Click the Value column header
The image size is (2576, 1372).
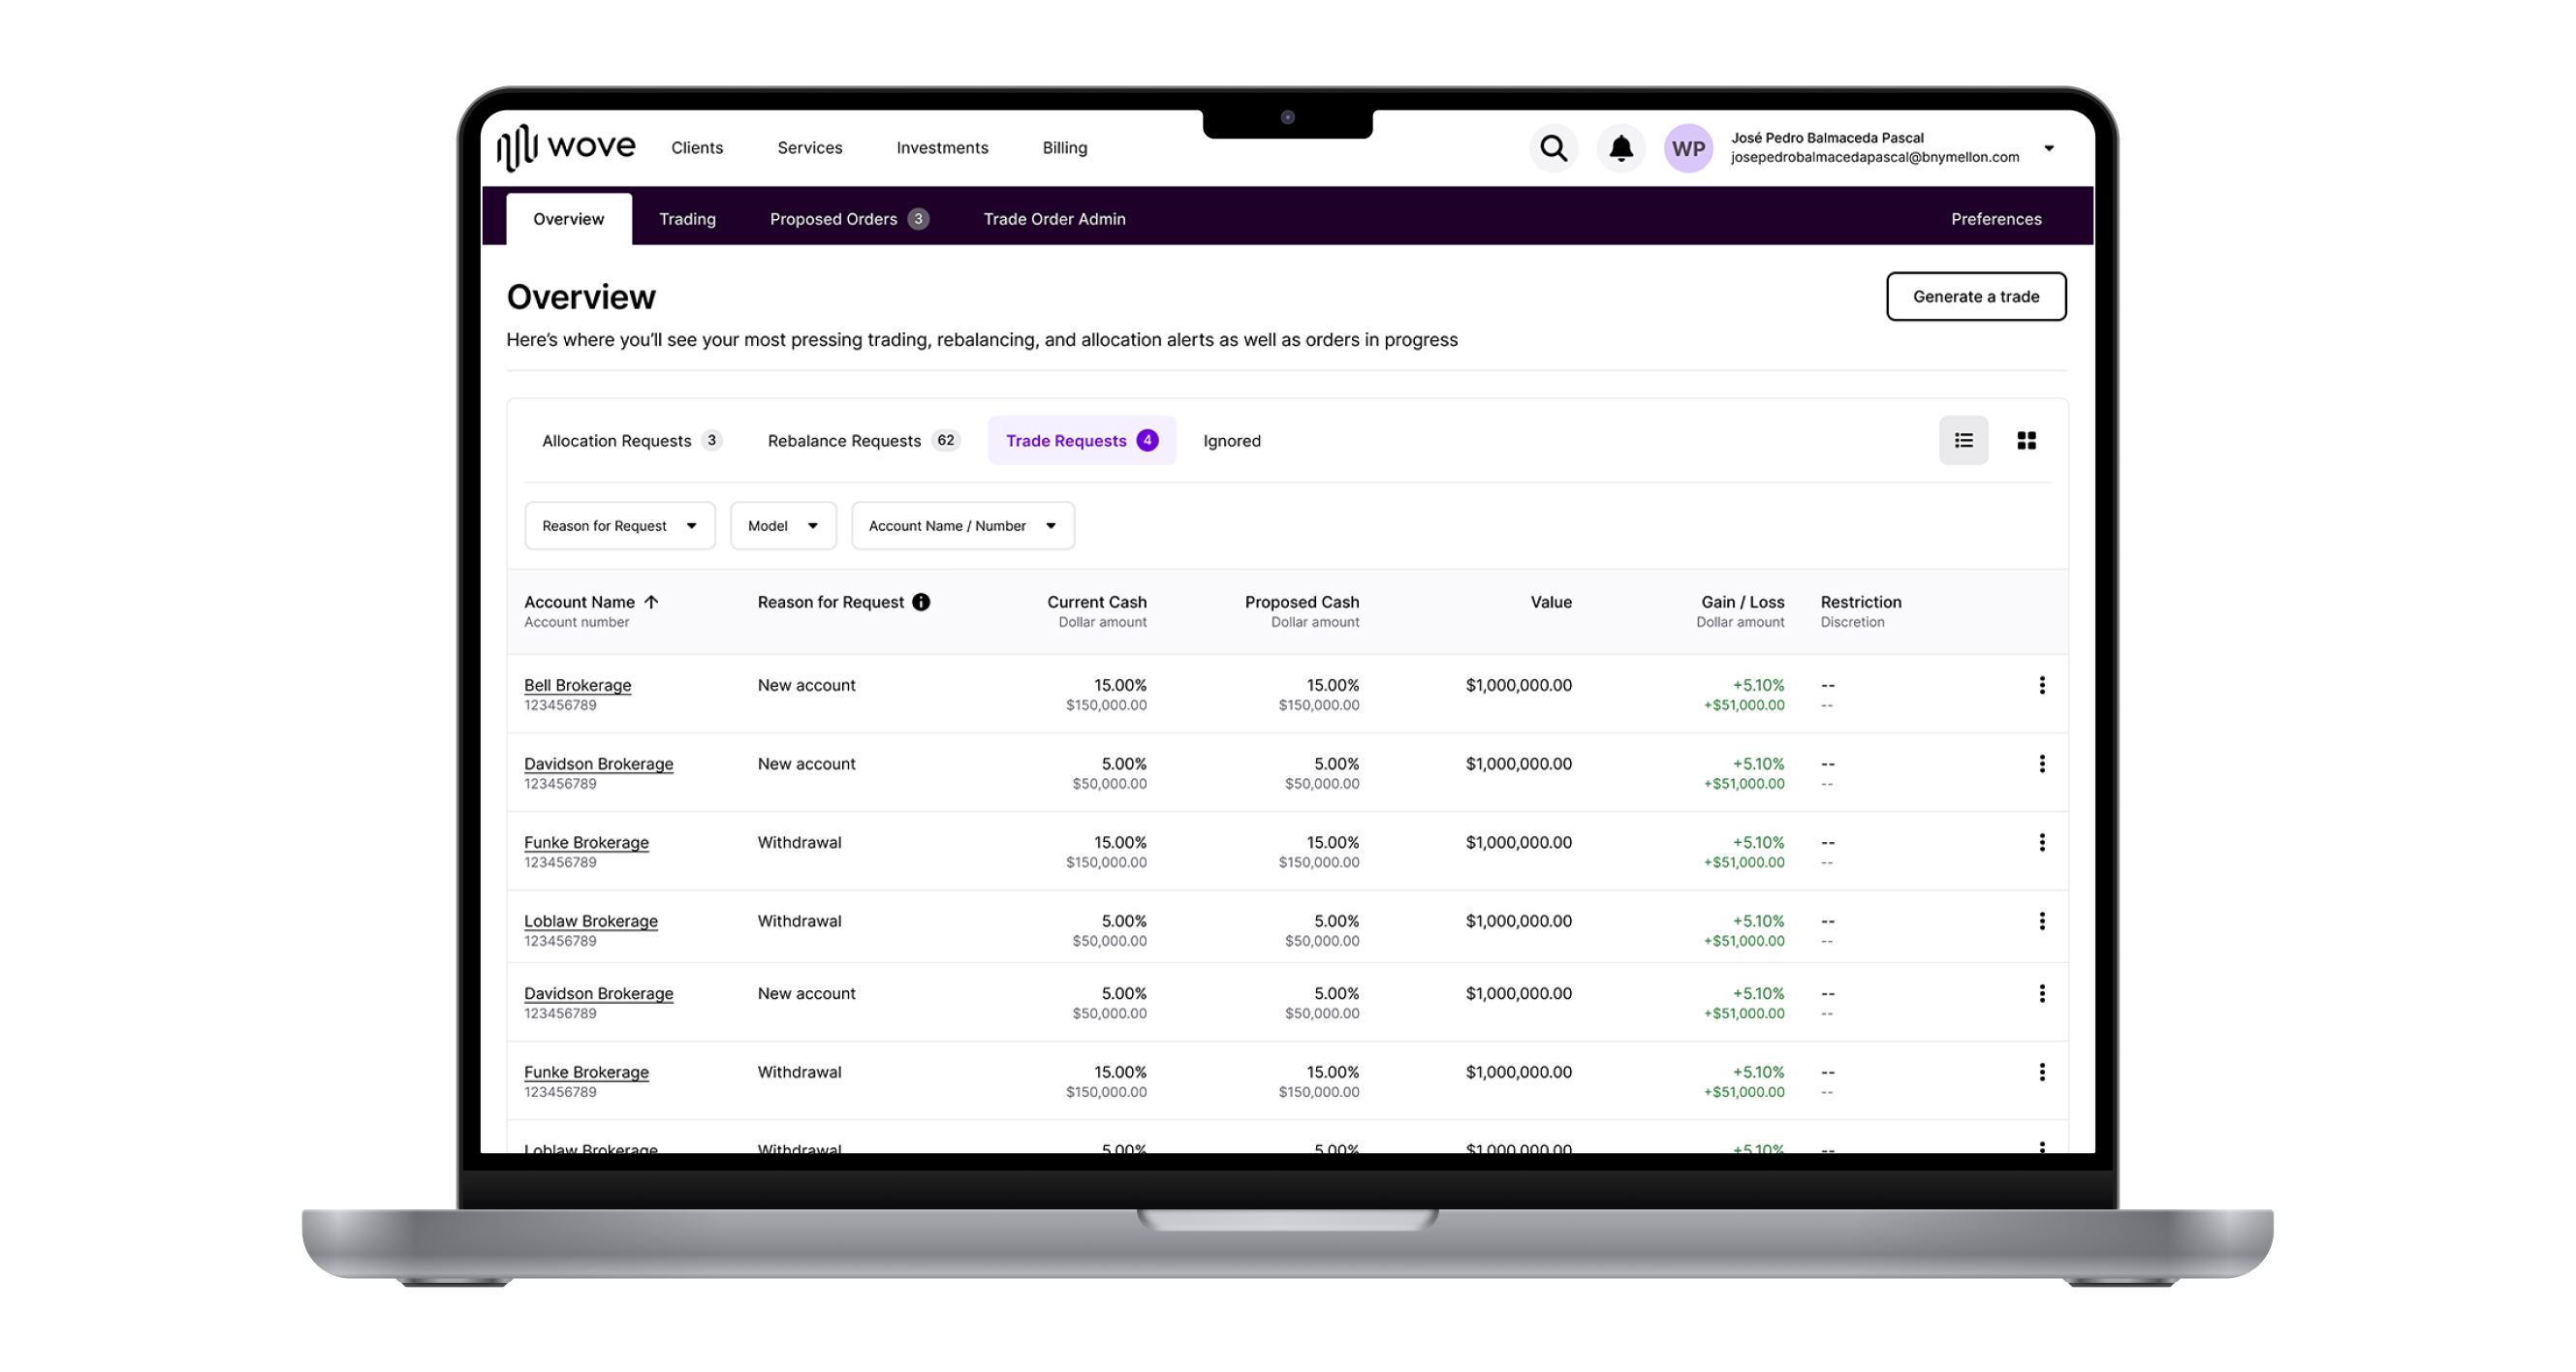point(1551,602)
